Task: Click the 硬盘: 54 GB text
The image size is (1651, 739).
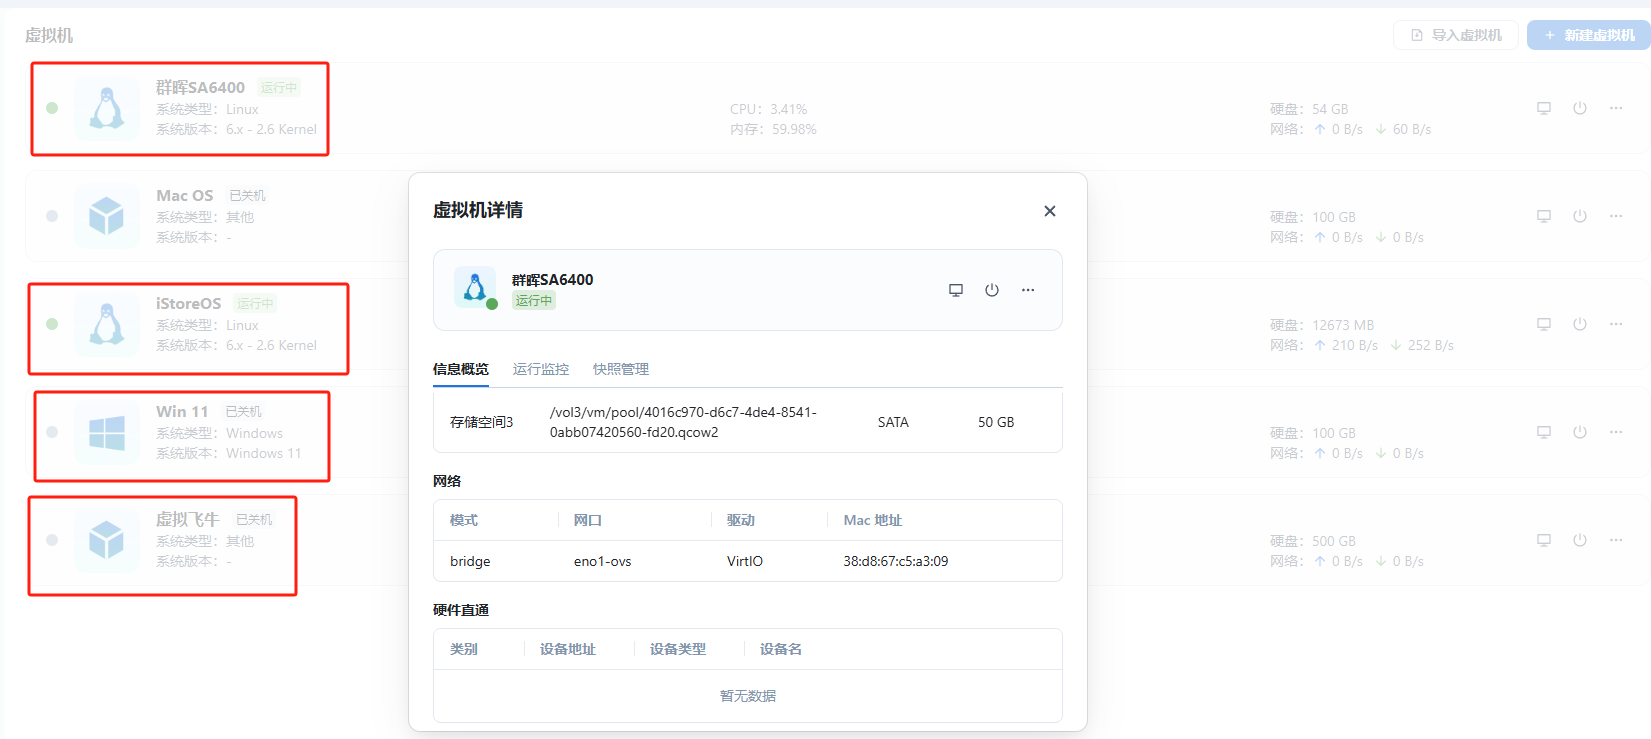Action: tap(1309, 109)
